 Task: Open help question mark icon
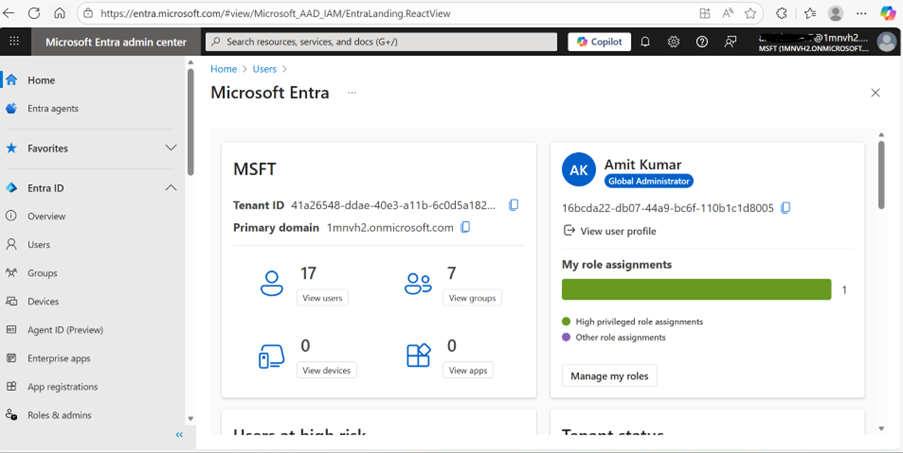(x=701, y=41)
